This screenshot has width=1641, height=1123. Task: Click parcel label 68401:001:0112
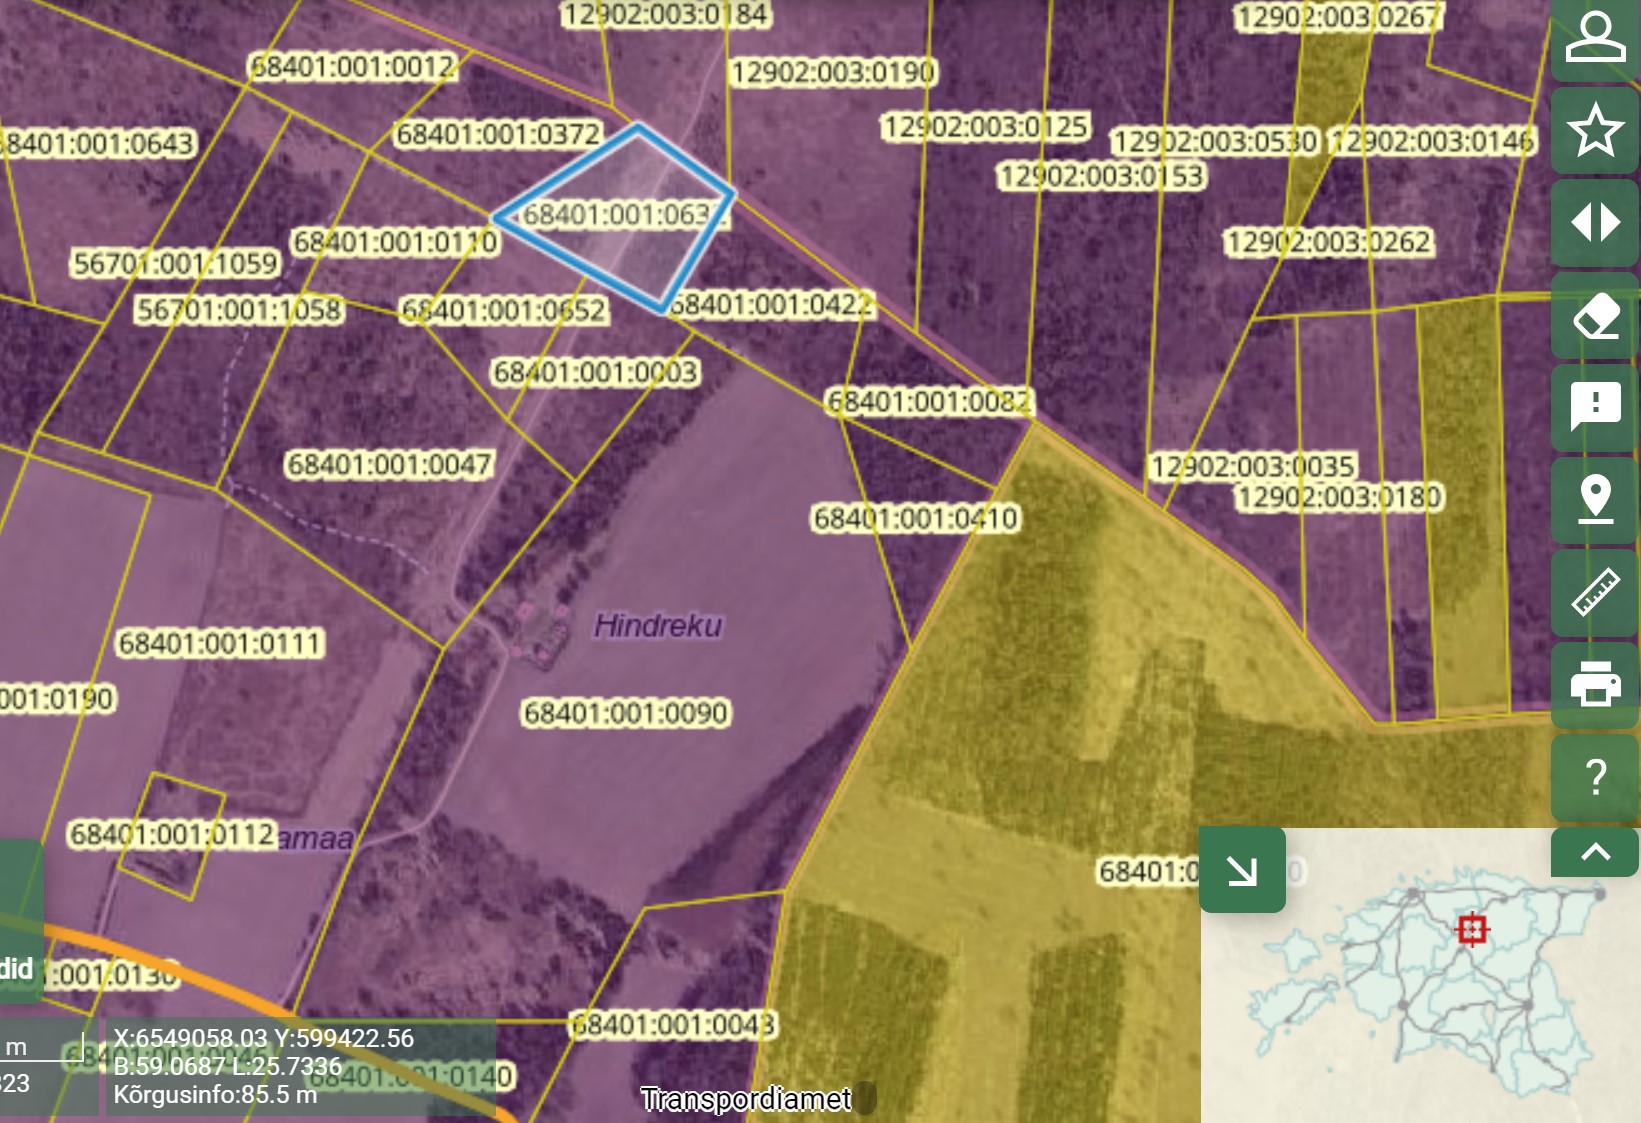point(172,834)
